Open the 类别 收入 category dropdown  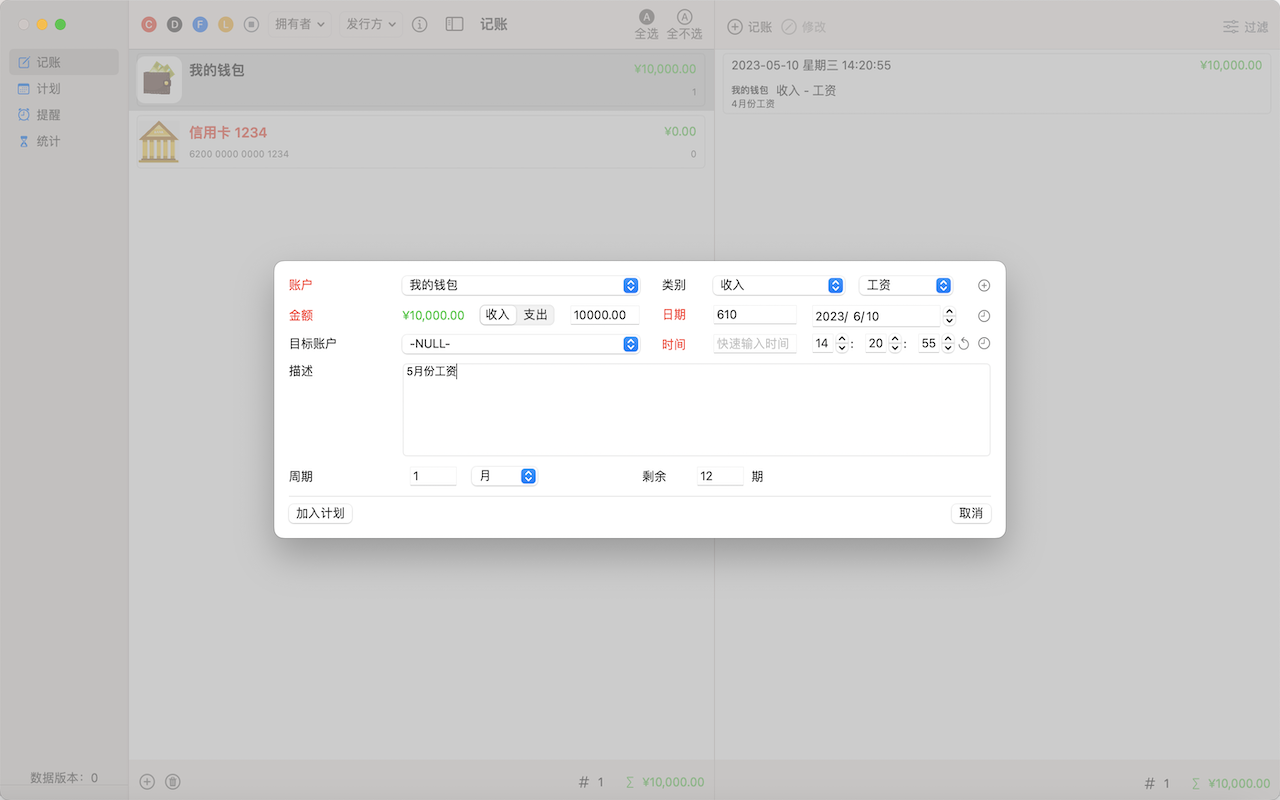779,285
